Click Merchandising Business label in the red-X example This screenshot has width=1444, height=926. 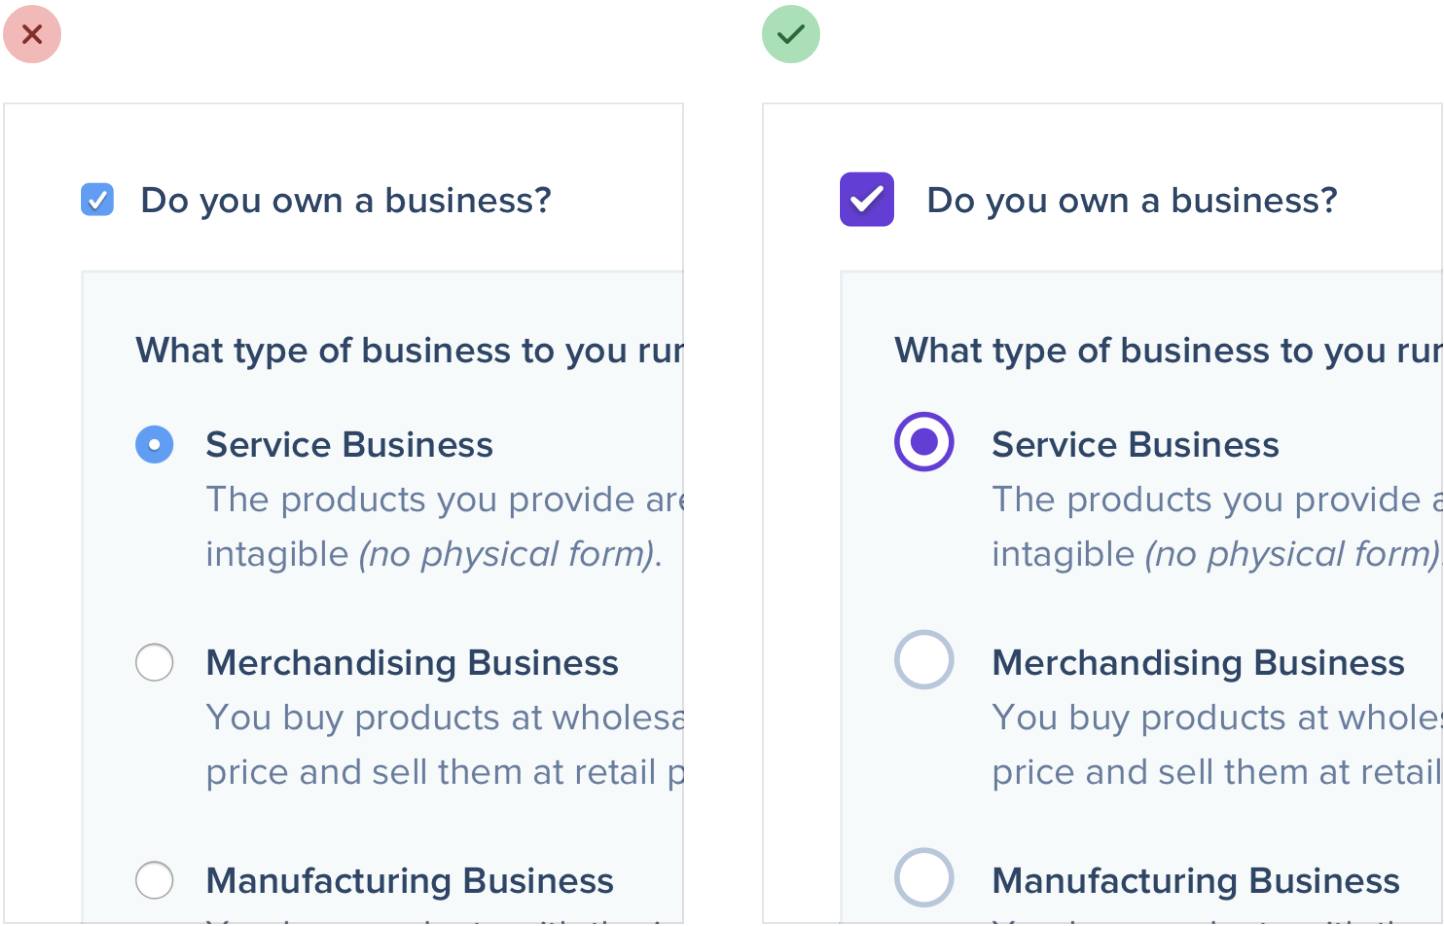(412, 663)
